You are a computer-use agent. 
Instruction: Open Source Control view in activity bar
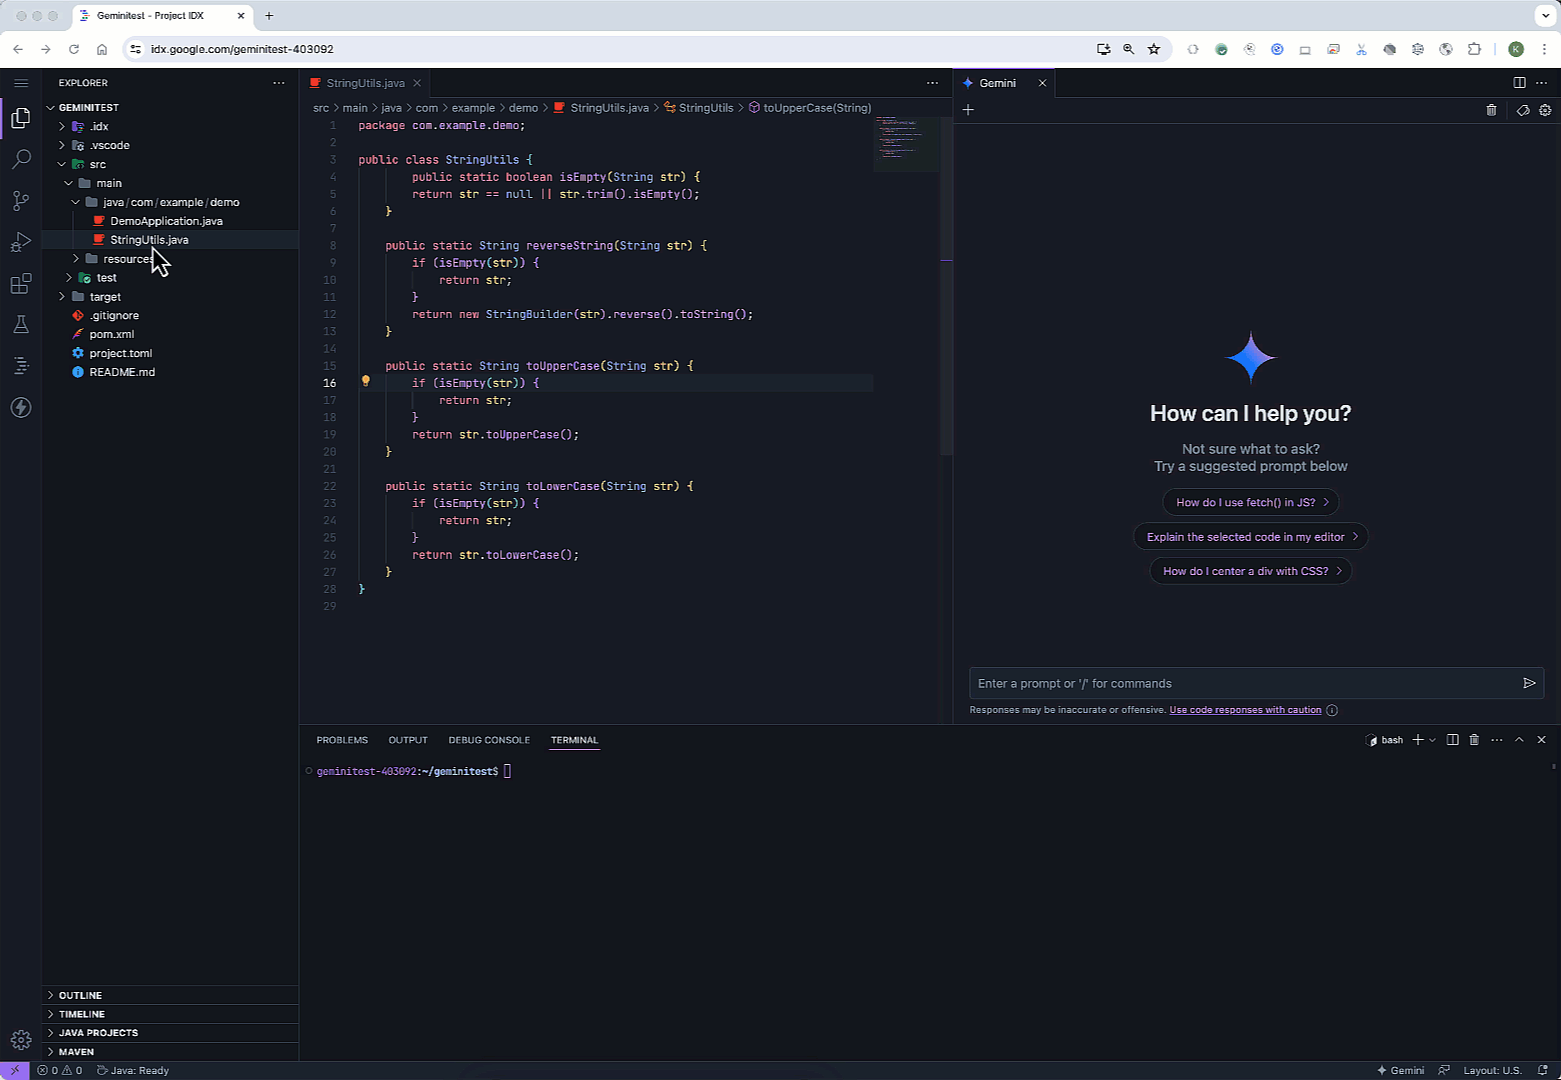tap(20, 201)
